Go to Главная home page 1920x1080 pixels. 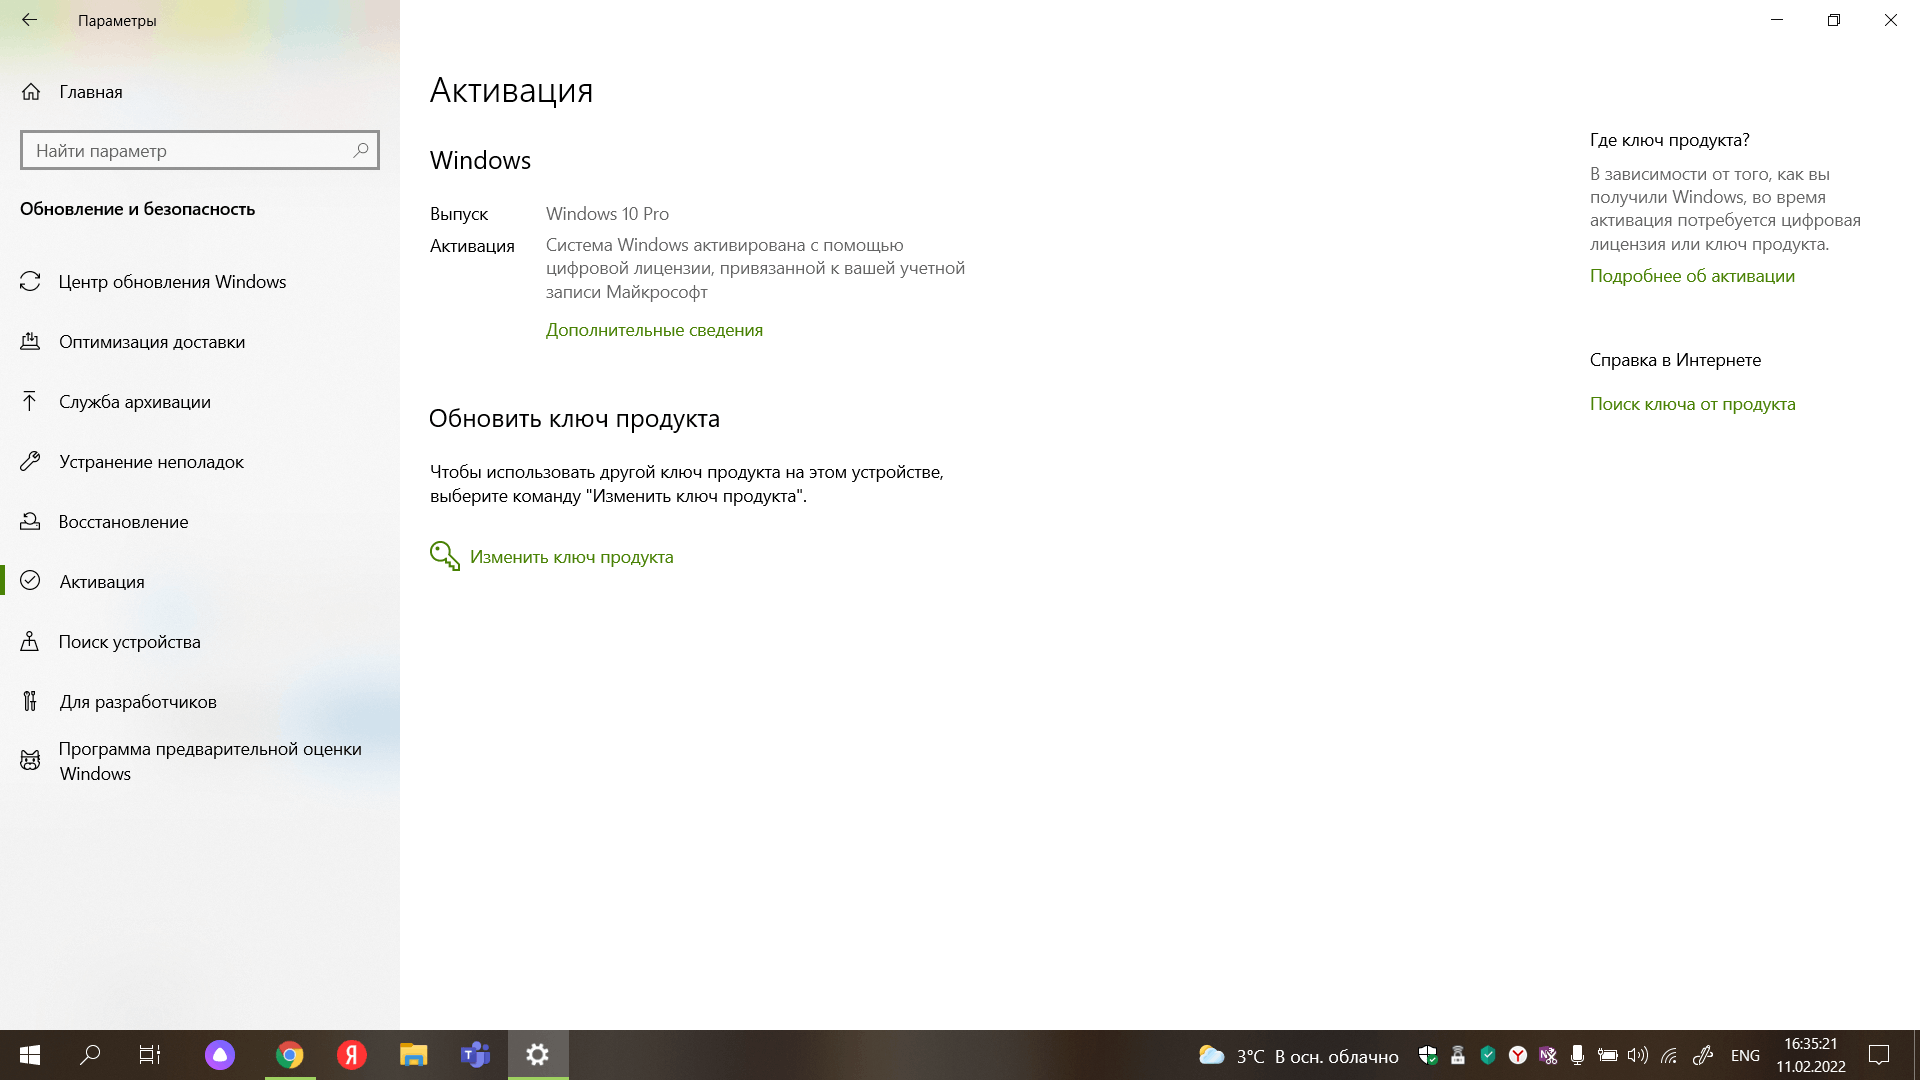90,92
